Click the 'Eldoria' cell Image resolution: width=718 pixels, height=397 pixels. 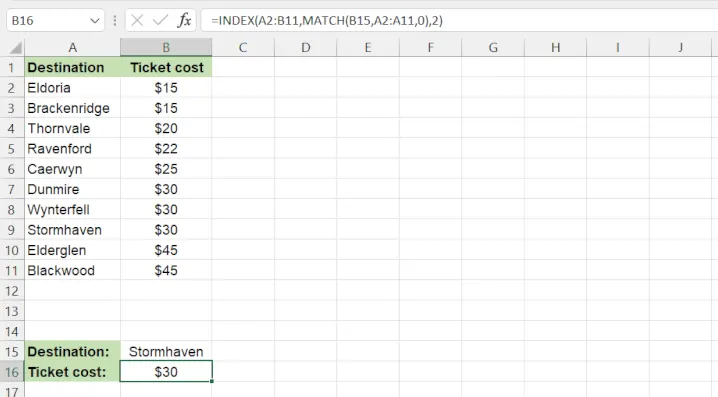(72, 88)
